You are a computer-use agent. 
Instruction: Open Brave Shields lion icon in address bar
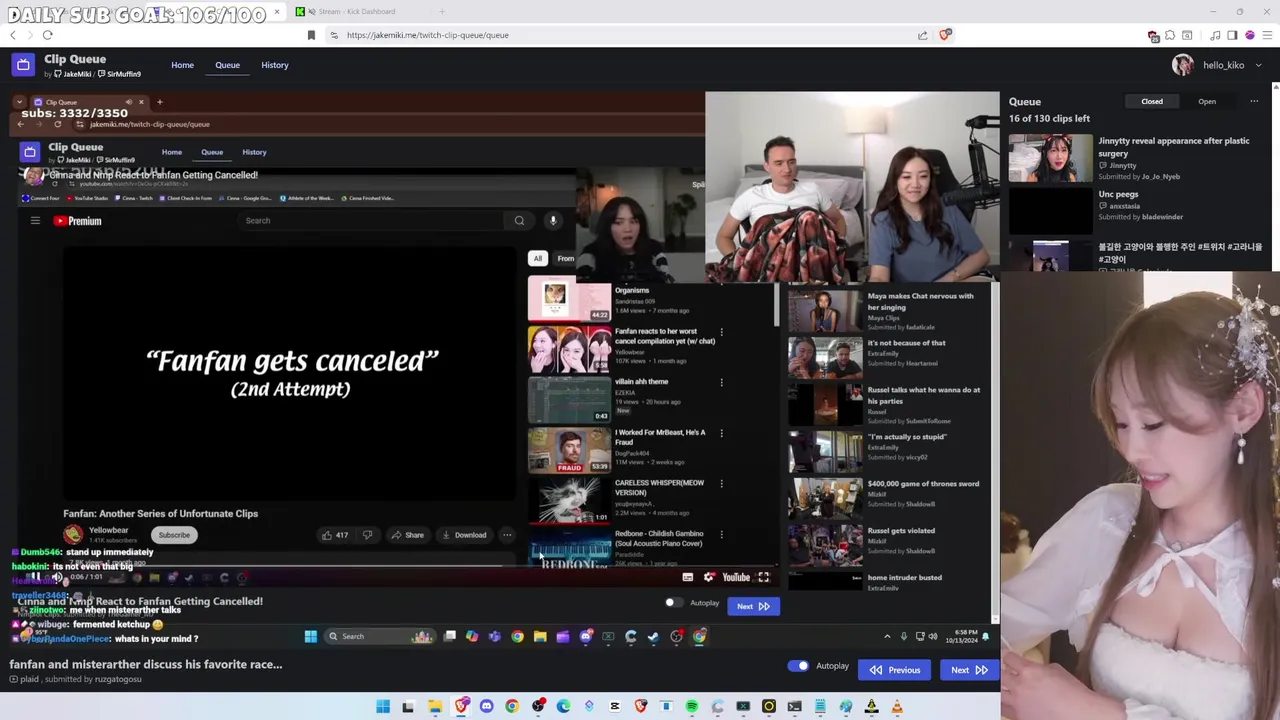[x=945, y=35]
